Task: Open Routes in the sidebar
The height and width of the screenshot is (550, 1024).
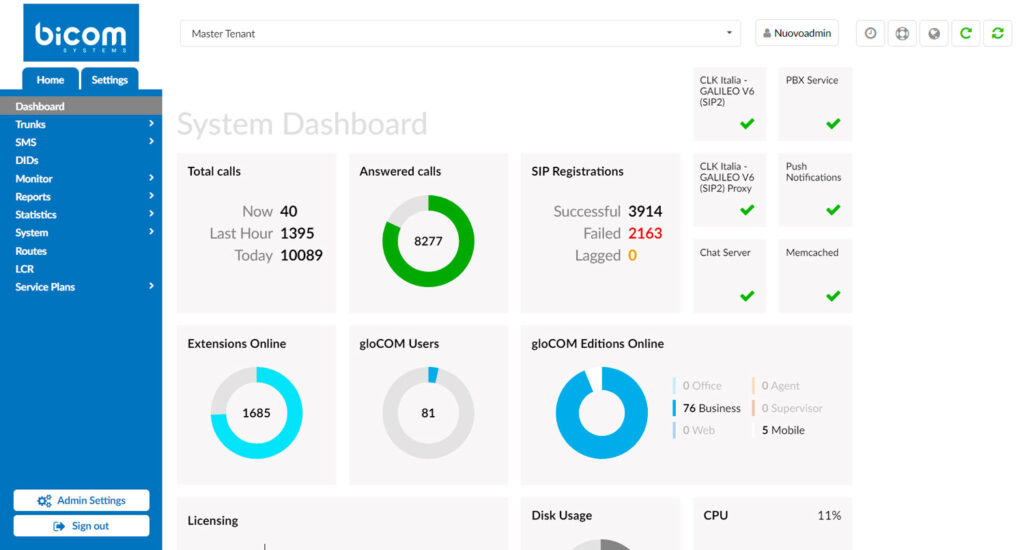Action: (x=81, y=251)
